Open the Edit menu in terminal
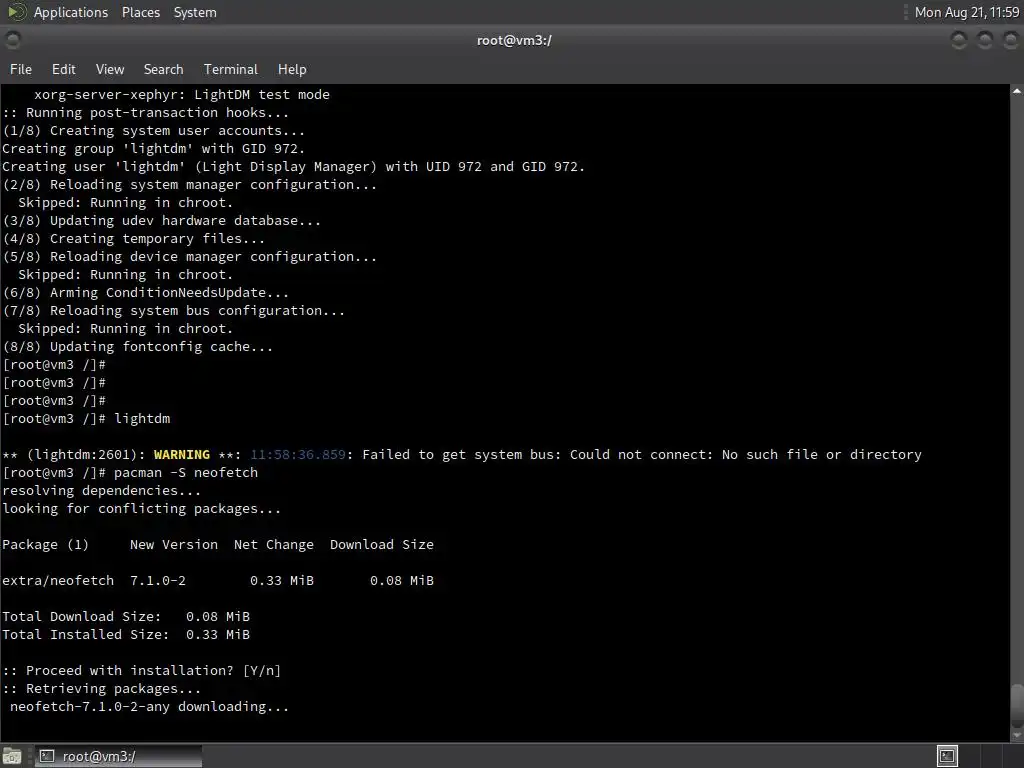 pos(63,69)
